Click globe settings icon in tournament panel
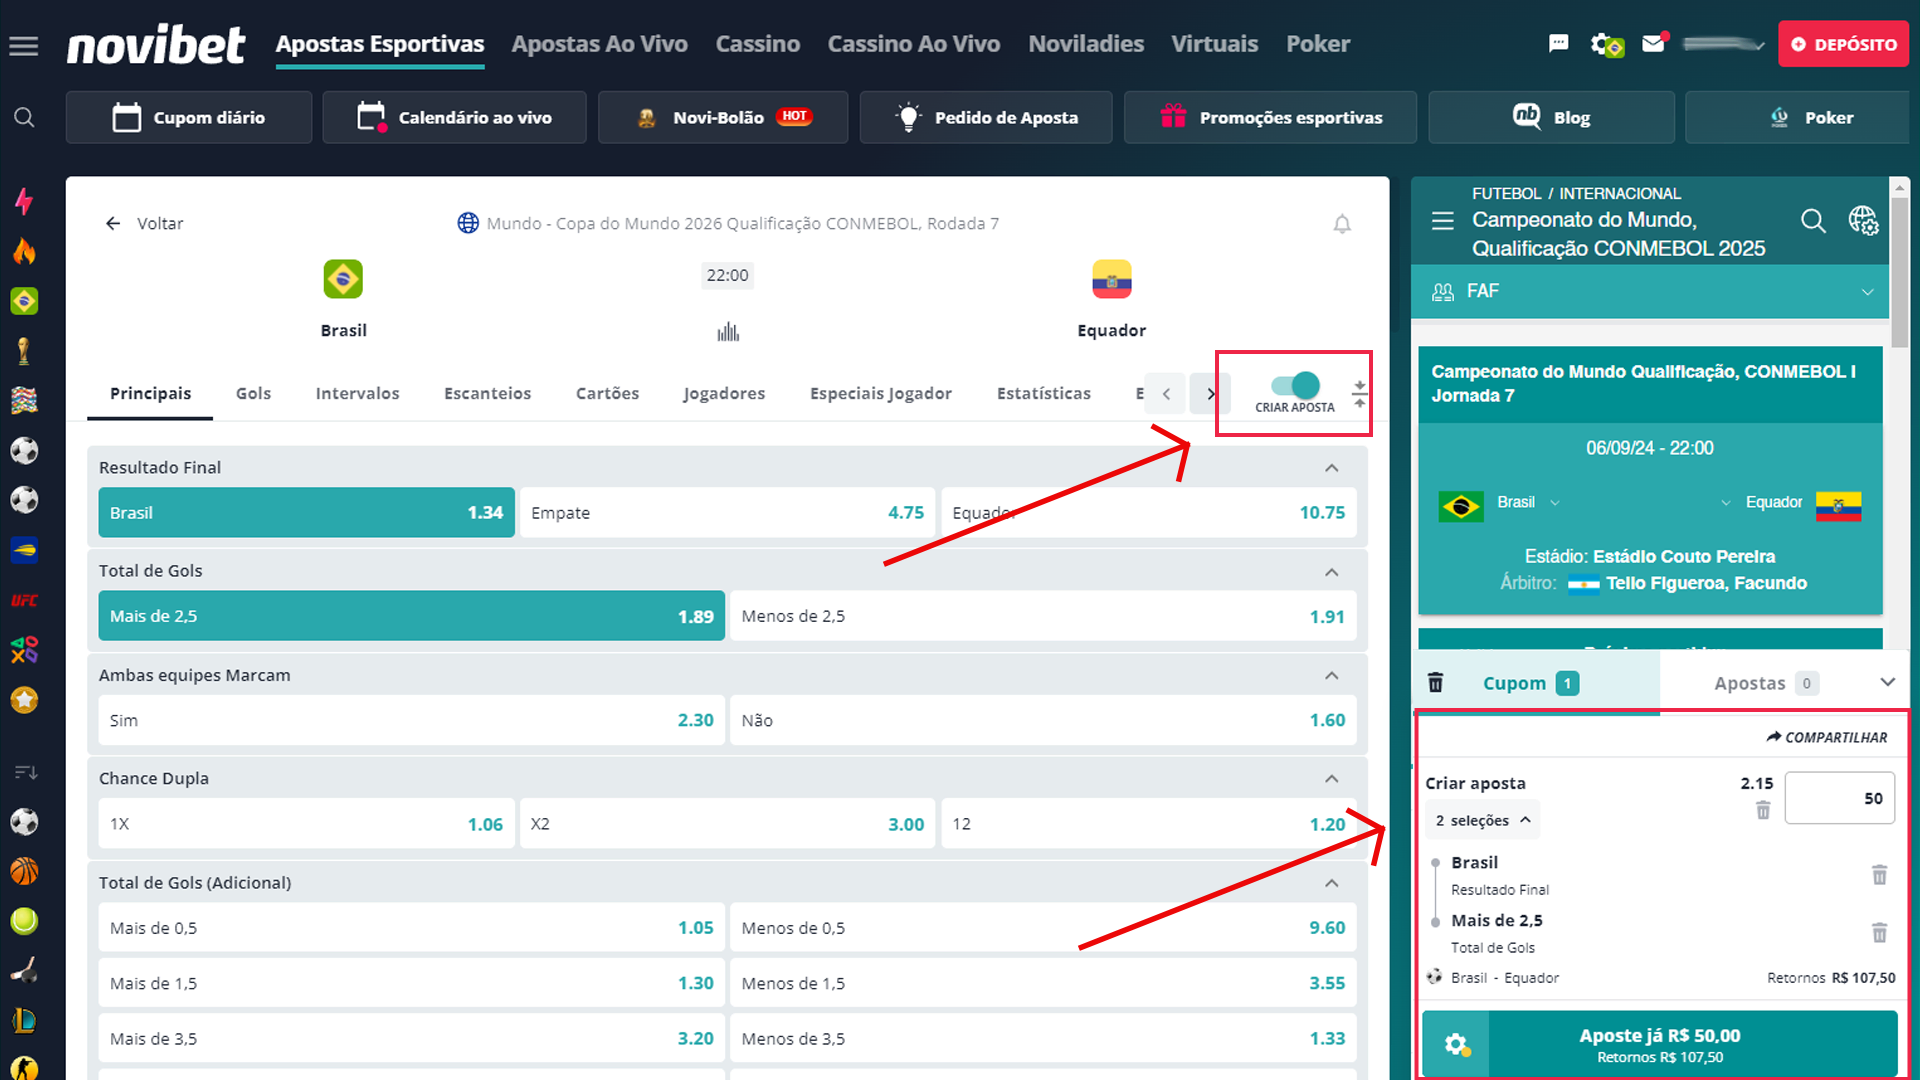This screenshot has height=1080, width=1920. coord(1863,220)
